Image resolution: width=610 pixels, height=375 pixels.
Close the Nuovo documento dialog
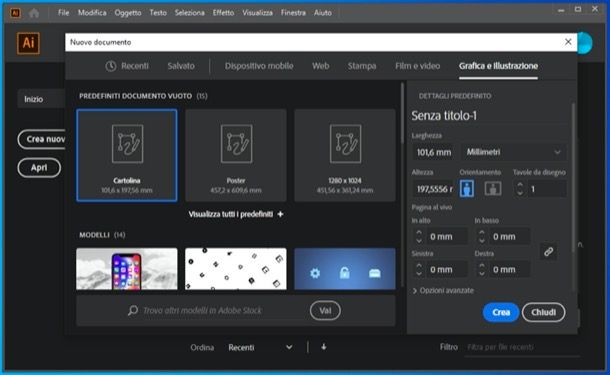click(x=568, y=42)
